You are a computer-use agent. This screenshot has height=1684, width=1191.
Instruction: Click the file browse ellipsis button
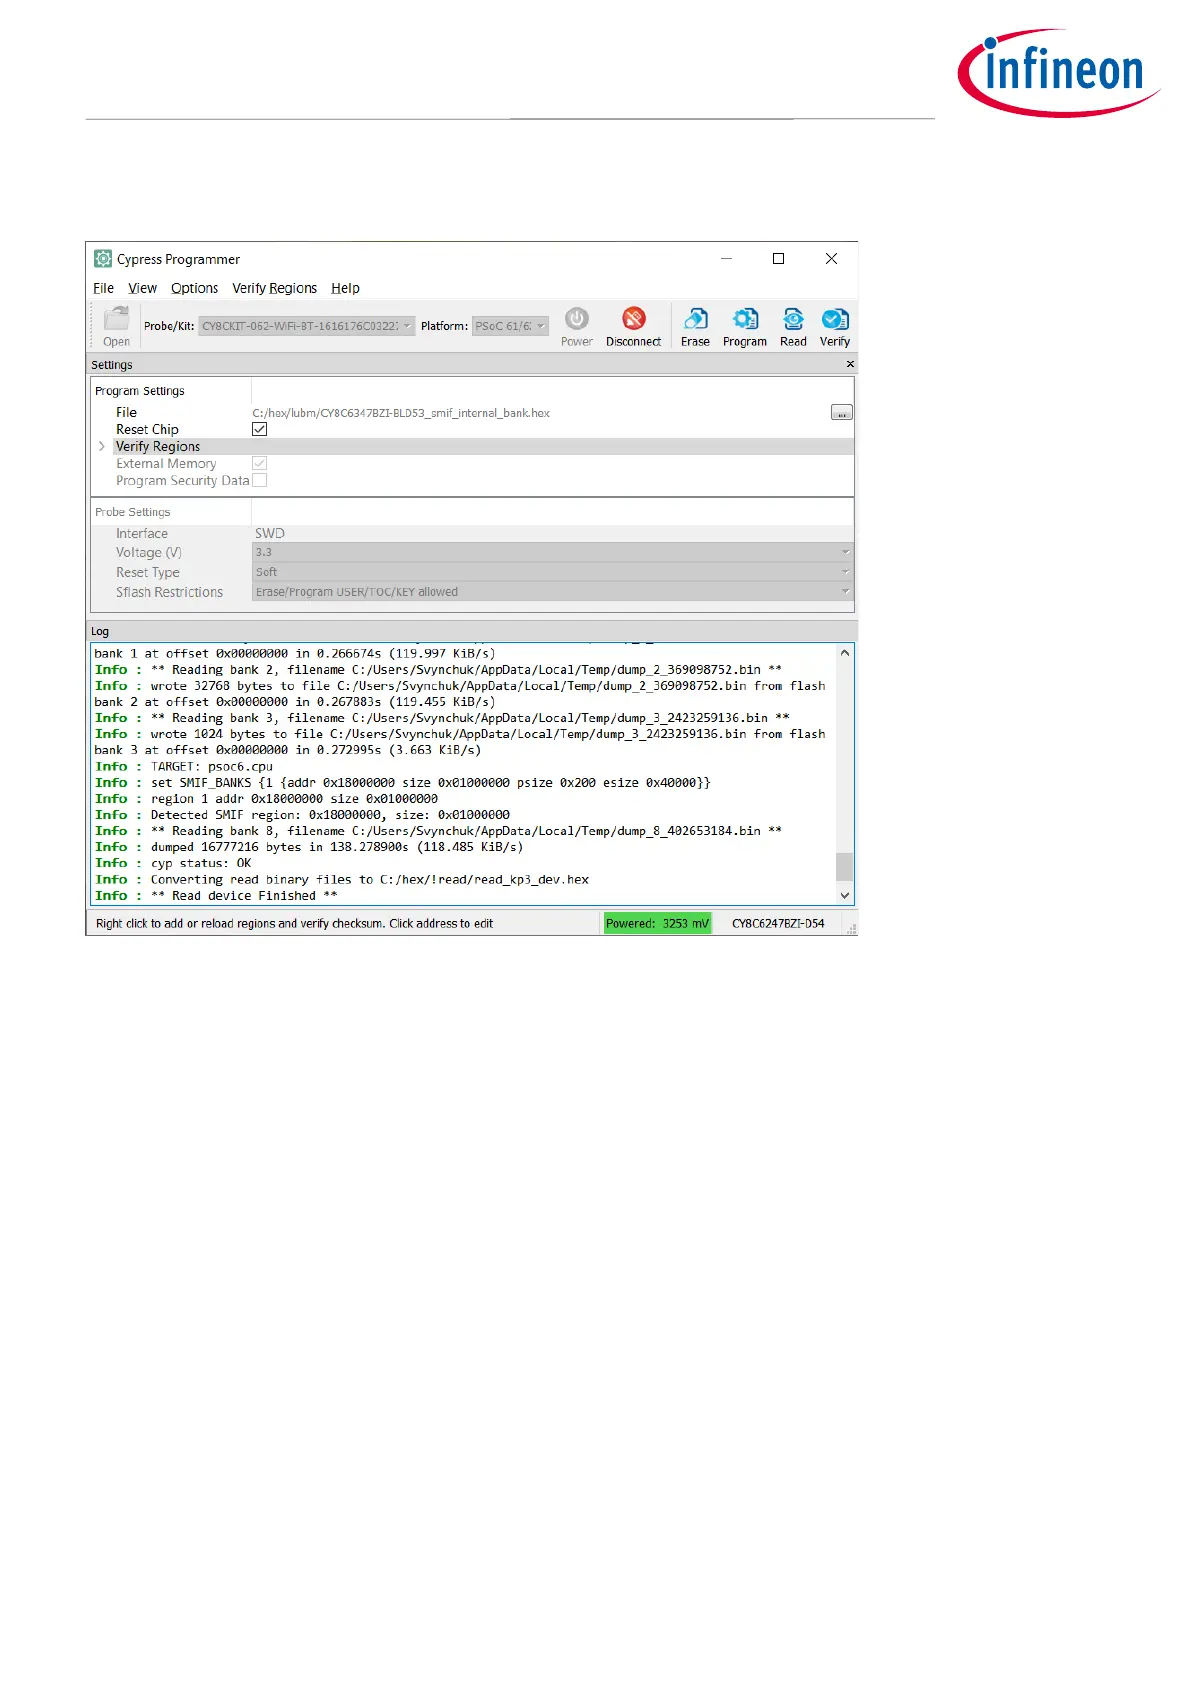pos(842,412)
